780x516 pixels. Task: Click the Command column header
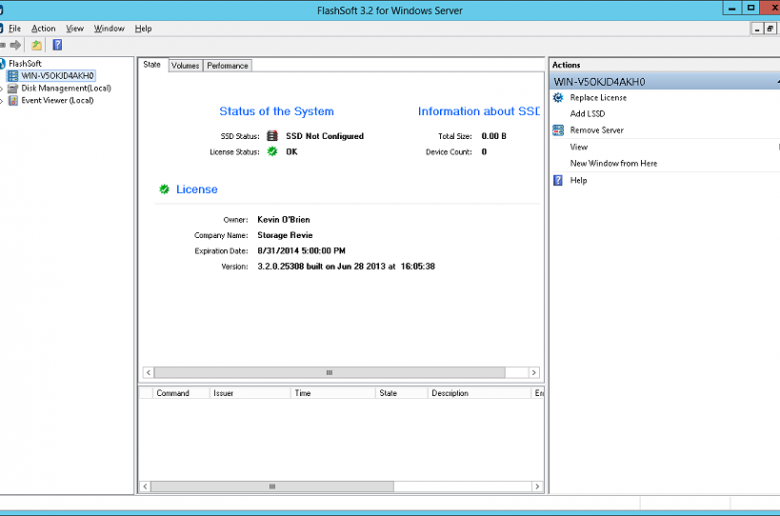click(x=181, y=393)
